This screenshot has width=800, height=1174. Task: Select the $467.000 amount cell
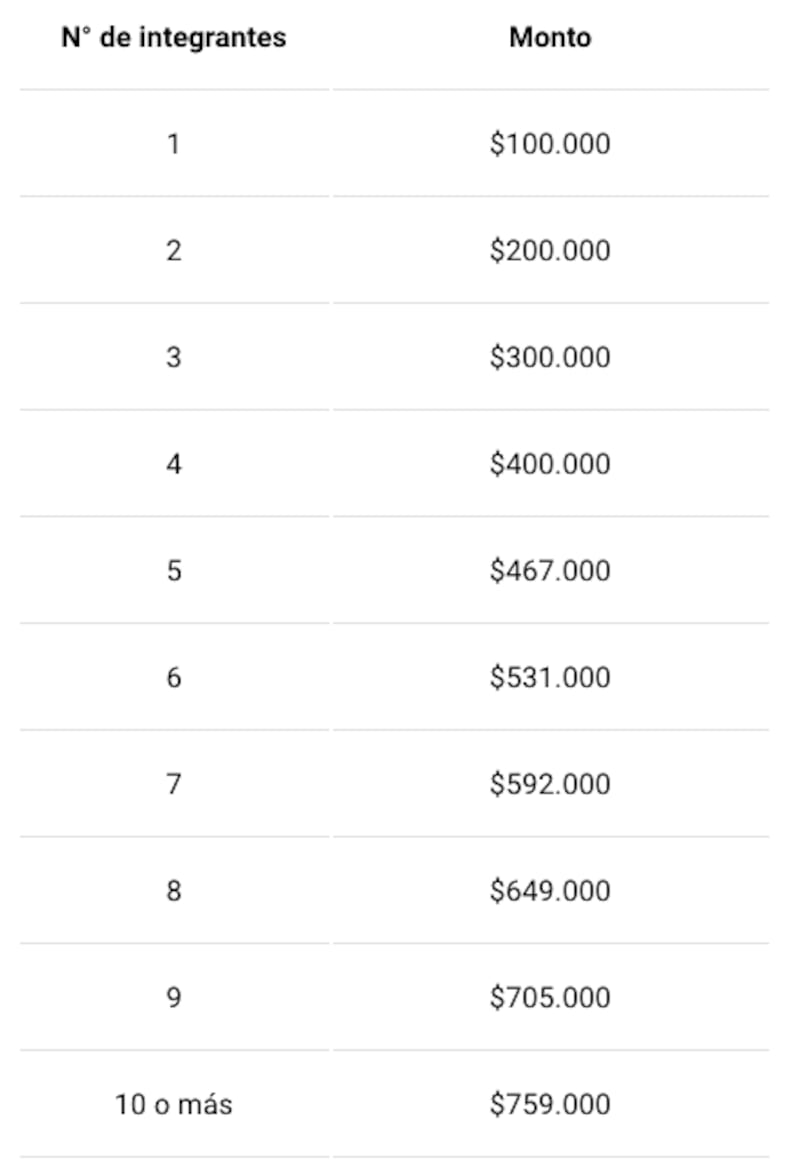click(x=551, y=571)
